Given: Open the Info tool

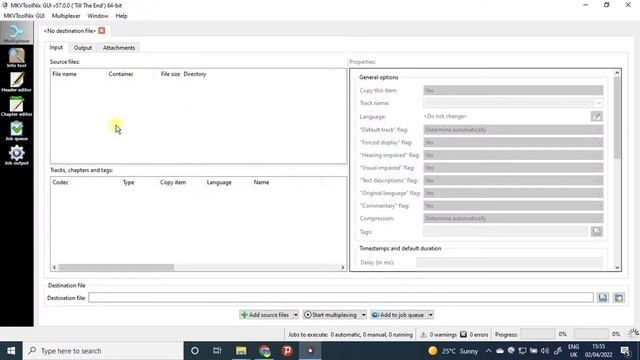Looking at the screenshot, I should pyautogui.click(x=16, y=58).
